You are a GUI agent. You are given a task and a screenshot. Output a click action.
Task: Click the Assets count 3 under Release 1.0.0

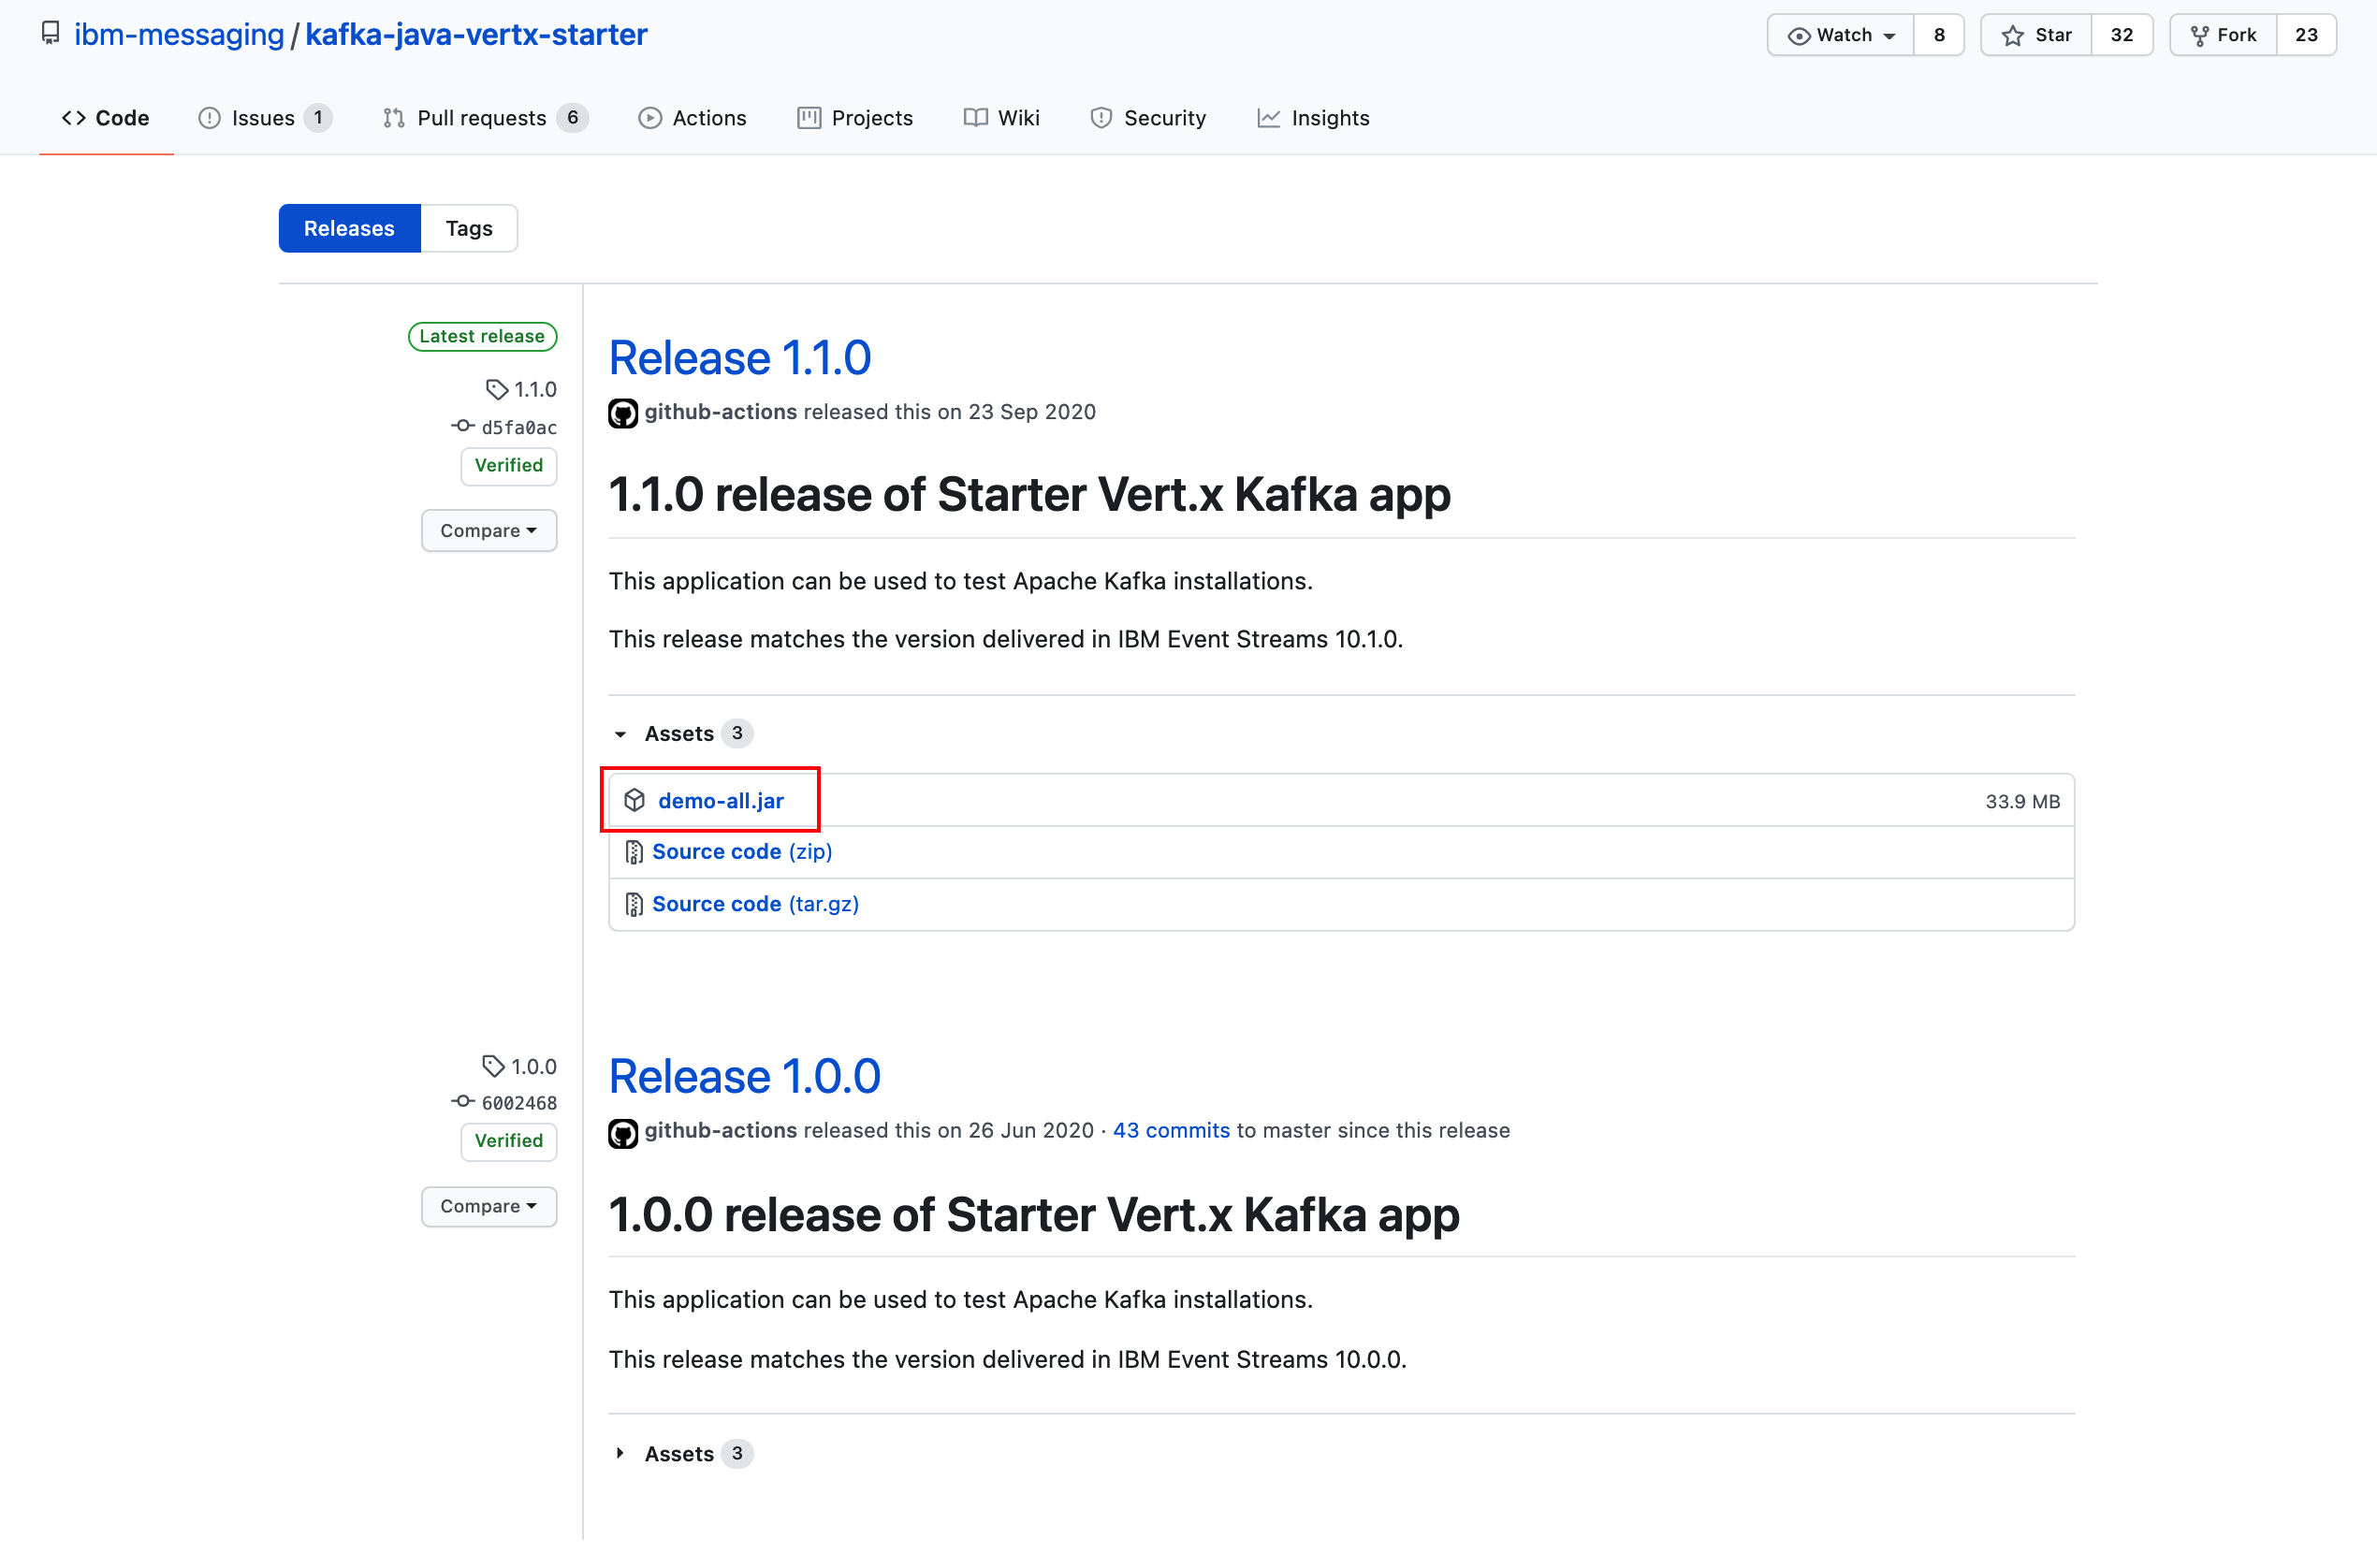[x=737, y=1453]
